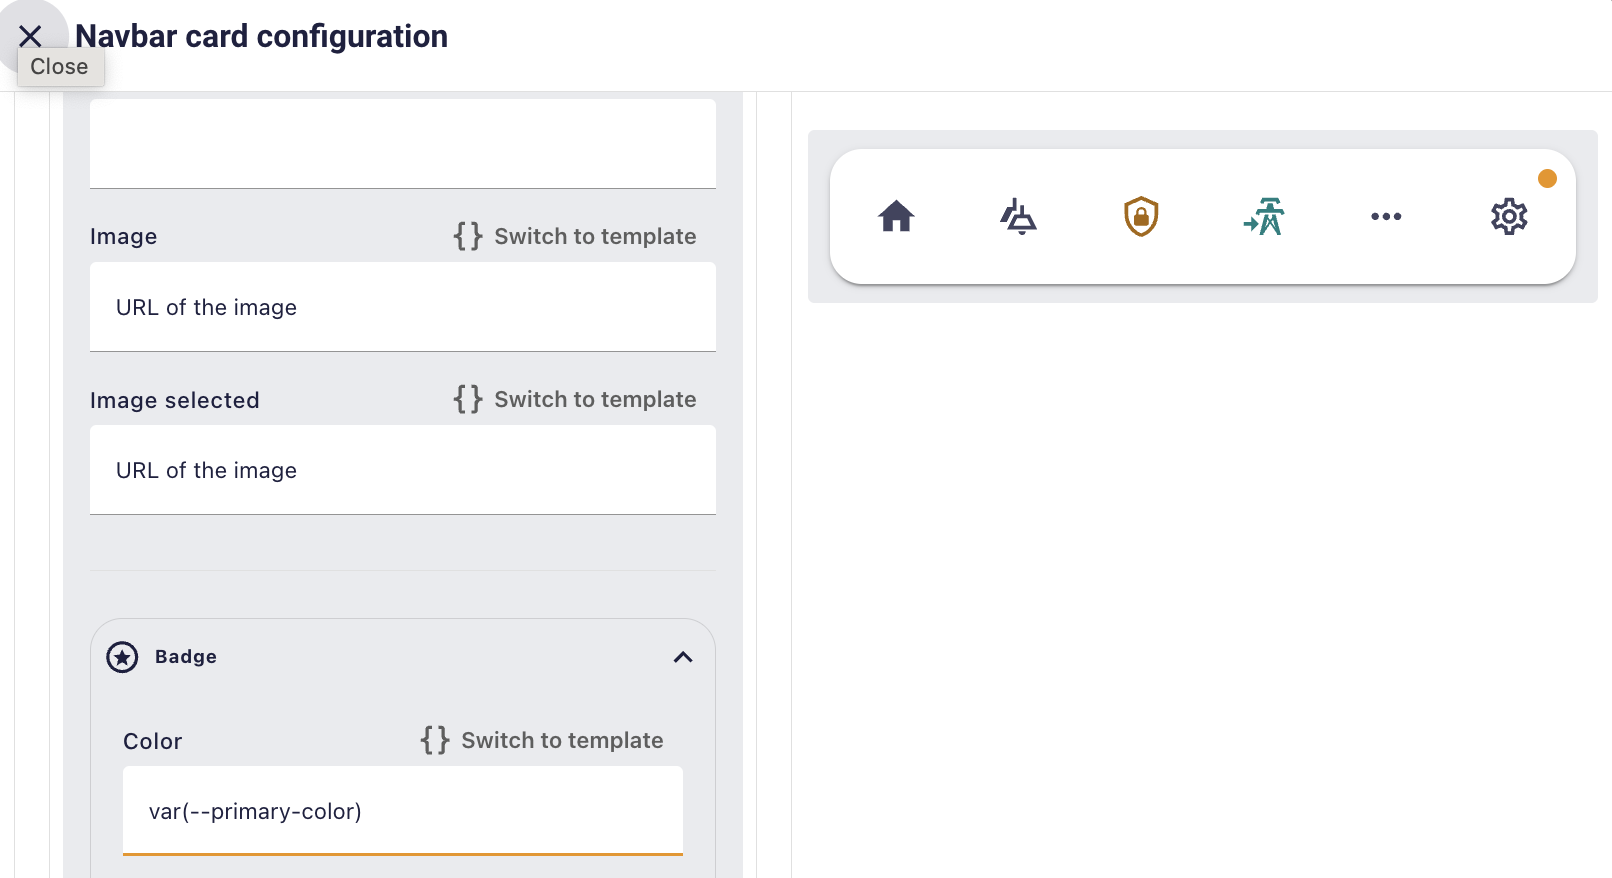Screen dimensions: 1612x878
Task: Close the Navbar card configuration dialog
Action: 31,37
